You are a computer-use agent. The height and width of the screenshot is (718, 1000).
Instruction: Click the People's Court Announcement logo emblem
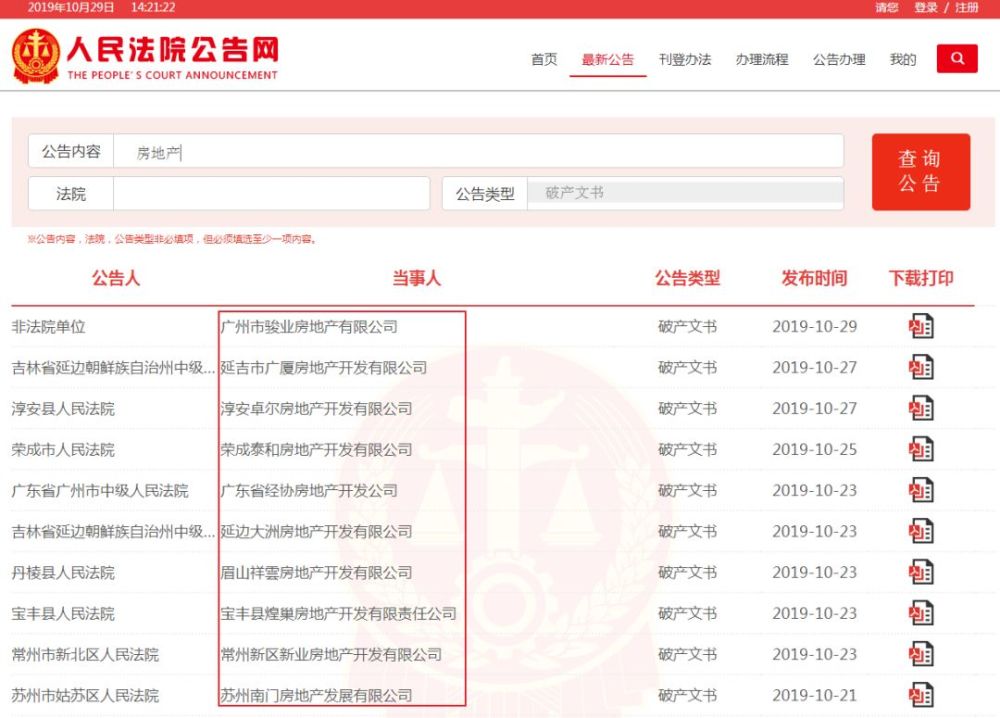click(x=36, y=56)
